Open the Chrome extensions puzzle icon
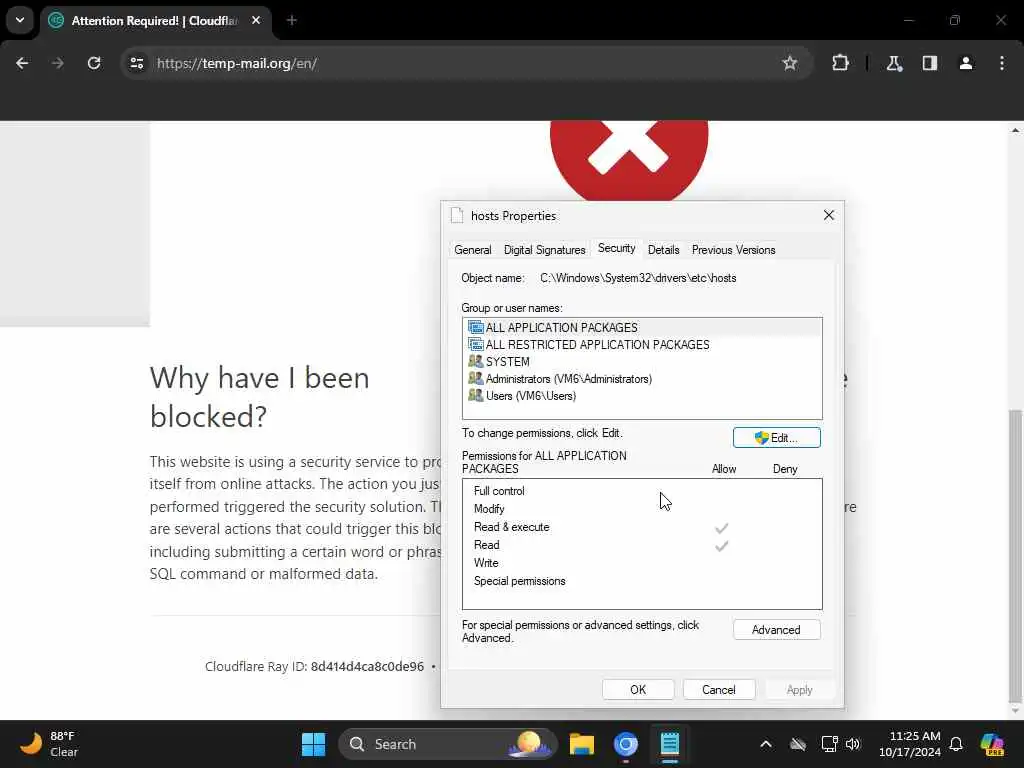1024x768 pixels. click(840, 63)
